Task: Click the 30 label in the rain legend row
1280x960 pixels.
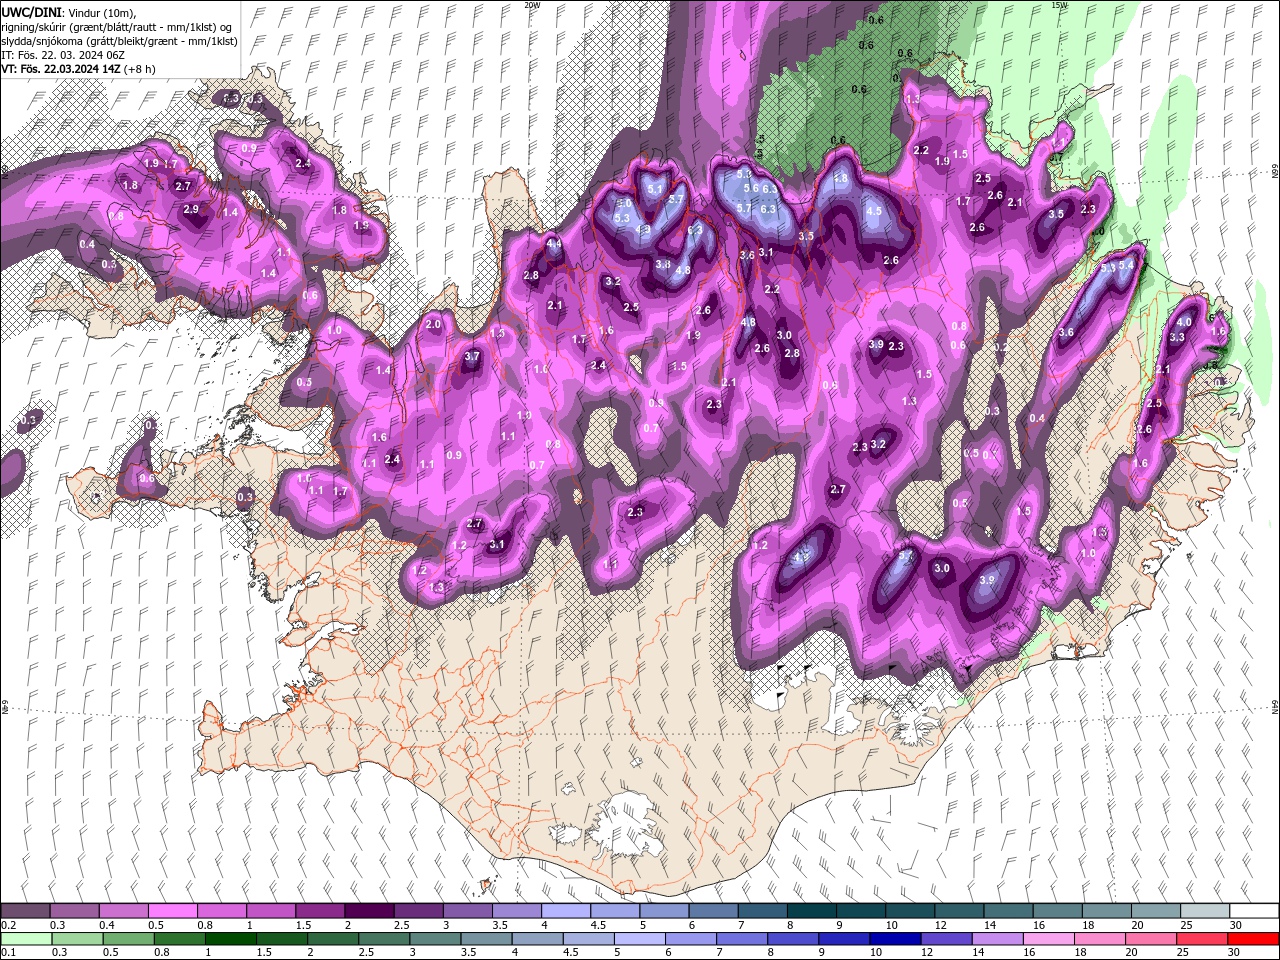Action: (1235, 953)
